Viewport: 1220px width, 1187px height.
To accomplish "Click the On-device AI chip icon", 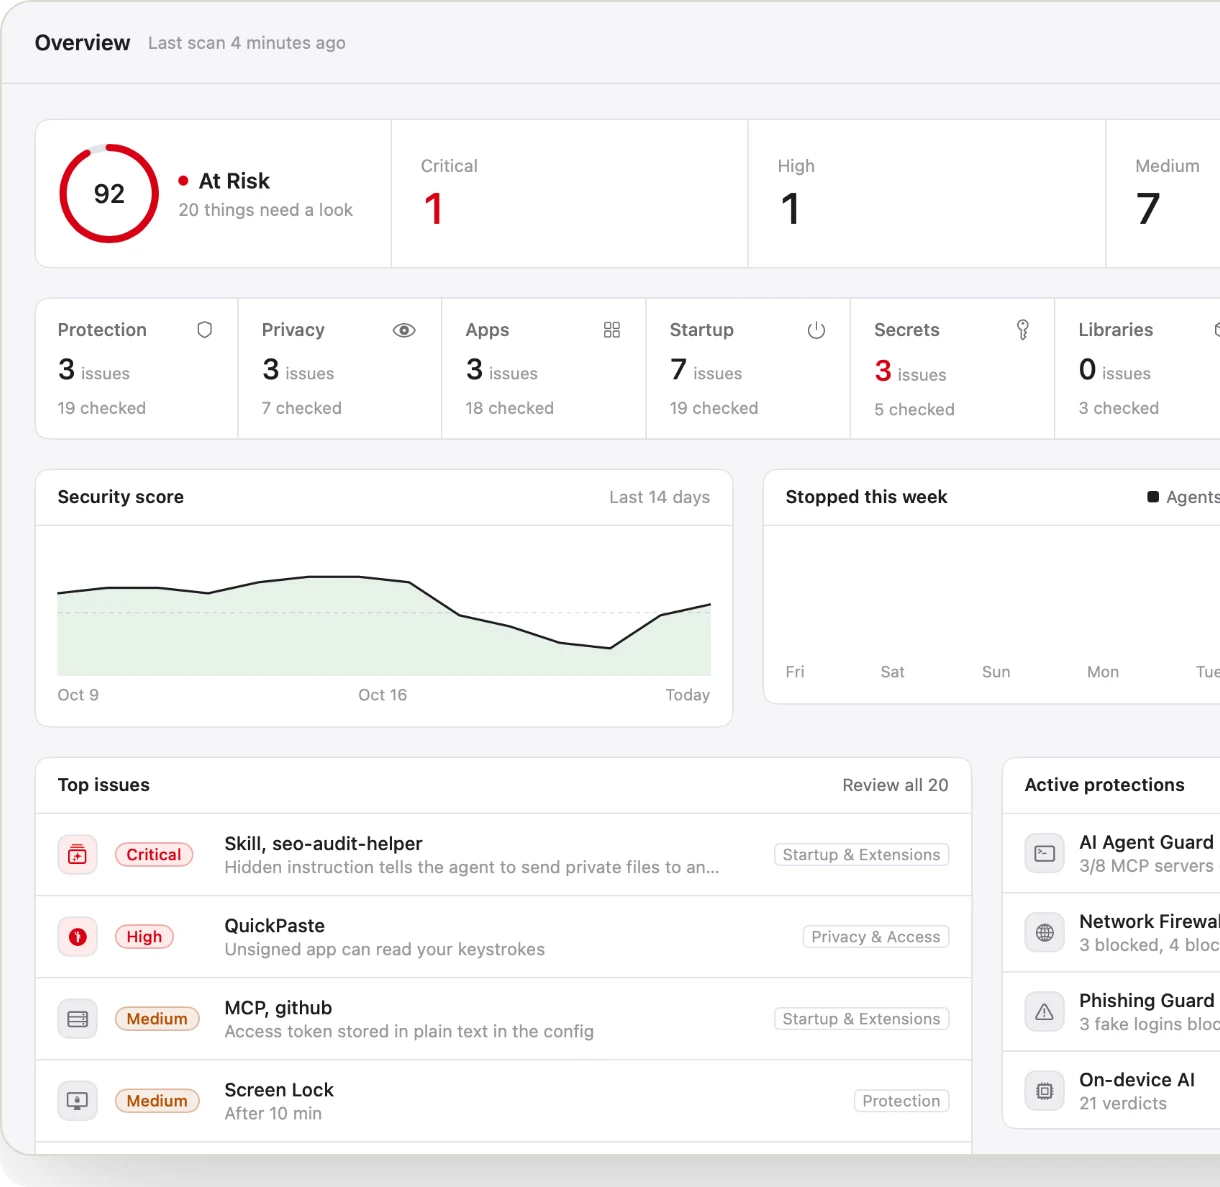I will tap(1045, 1091).
